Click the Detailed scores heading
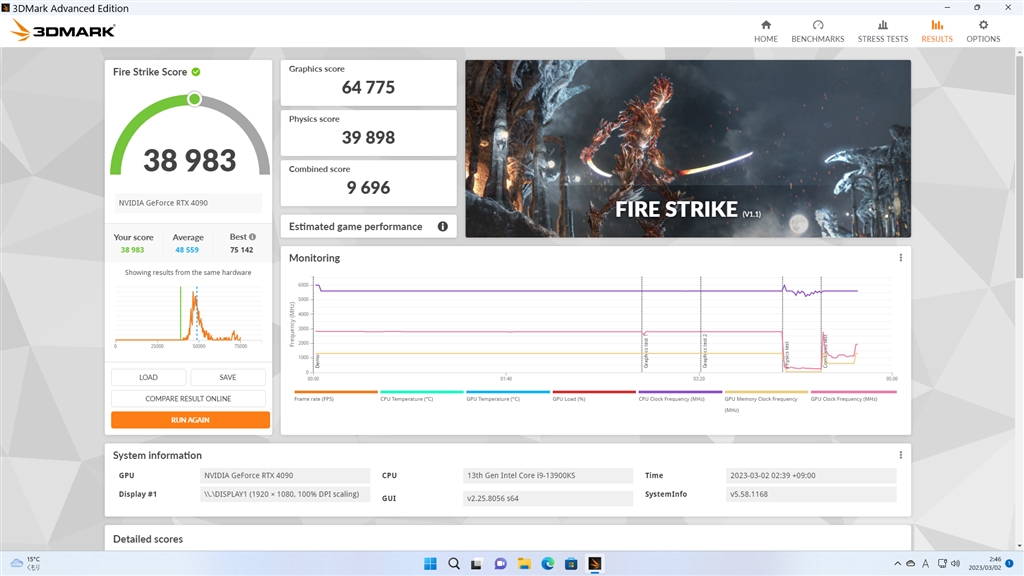Image resolution: width=1024 pixels, height=576 pixels. pos(148,539)
